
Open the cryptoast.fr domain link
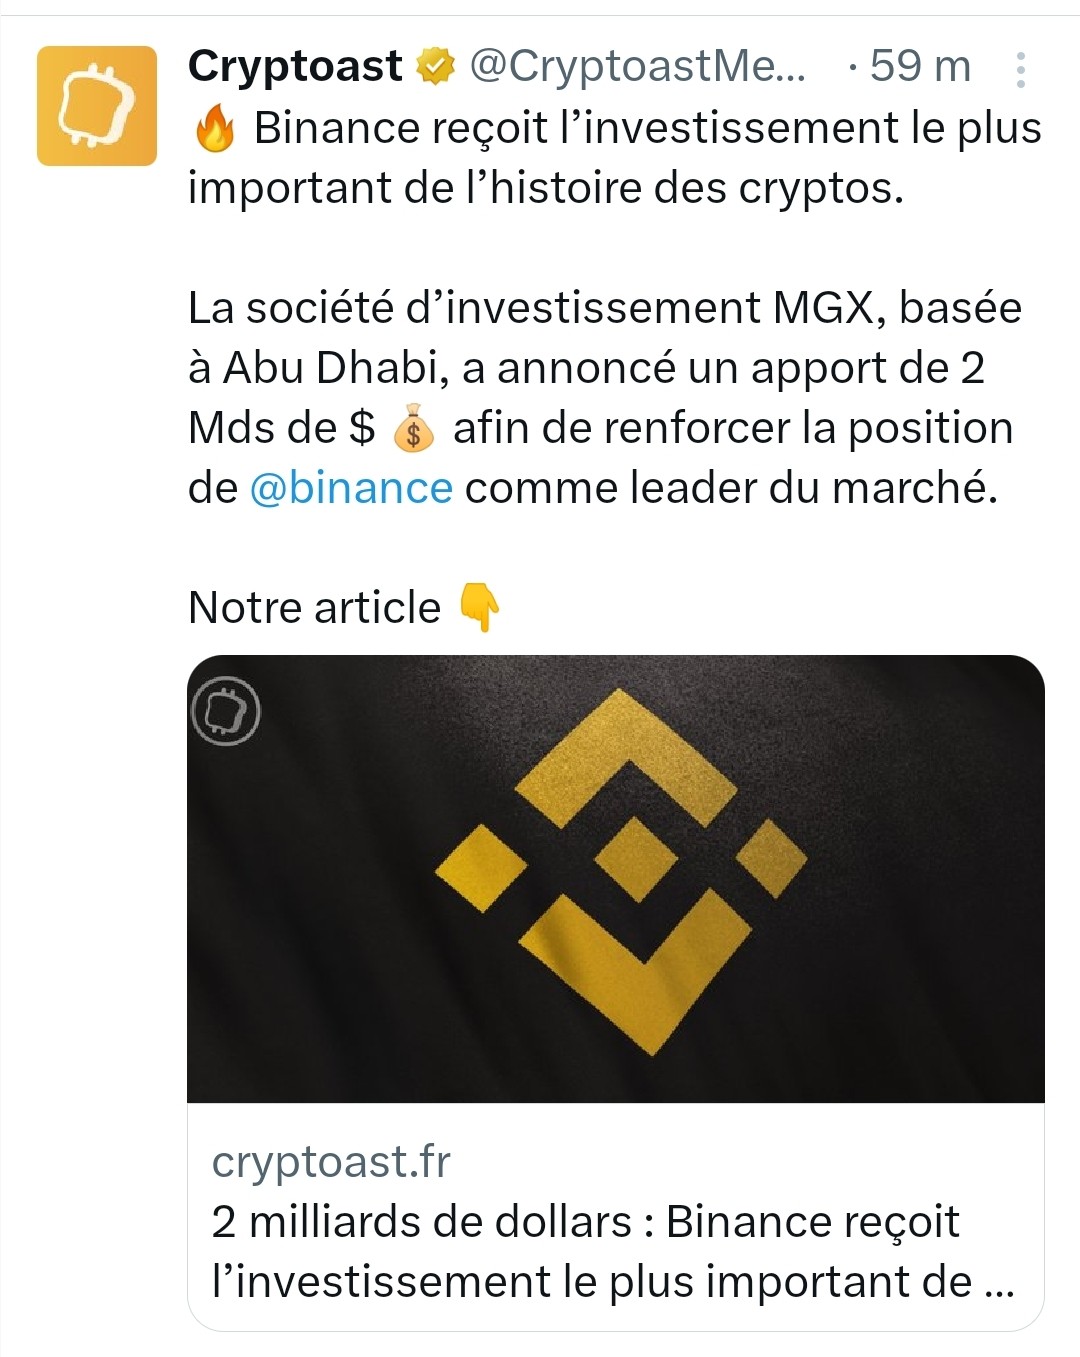(x=331, y=1162)
